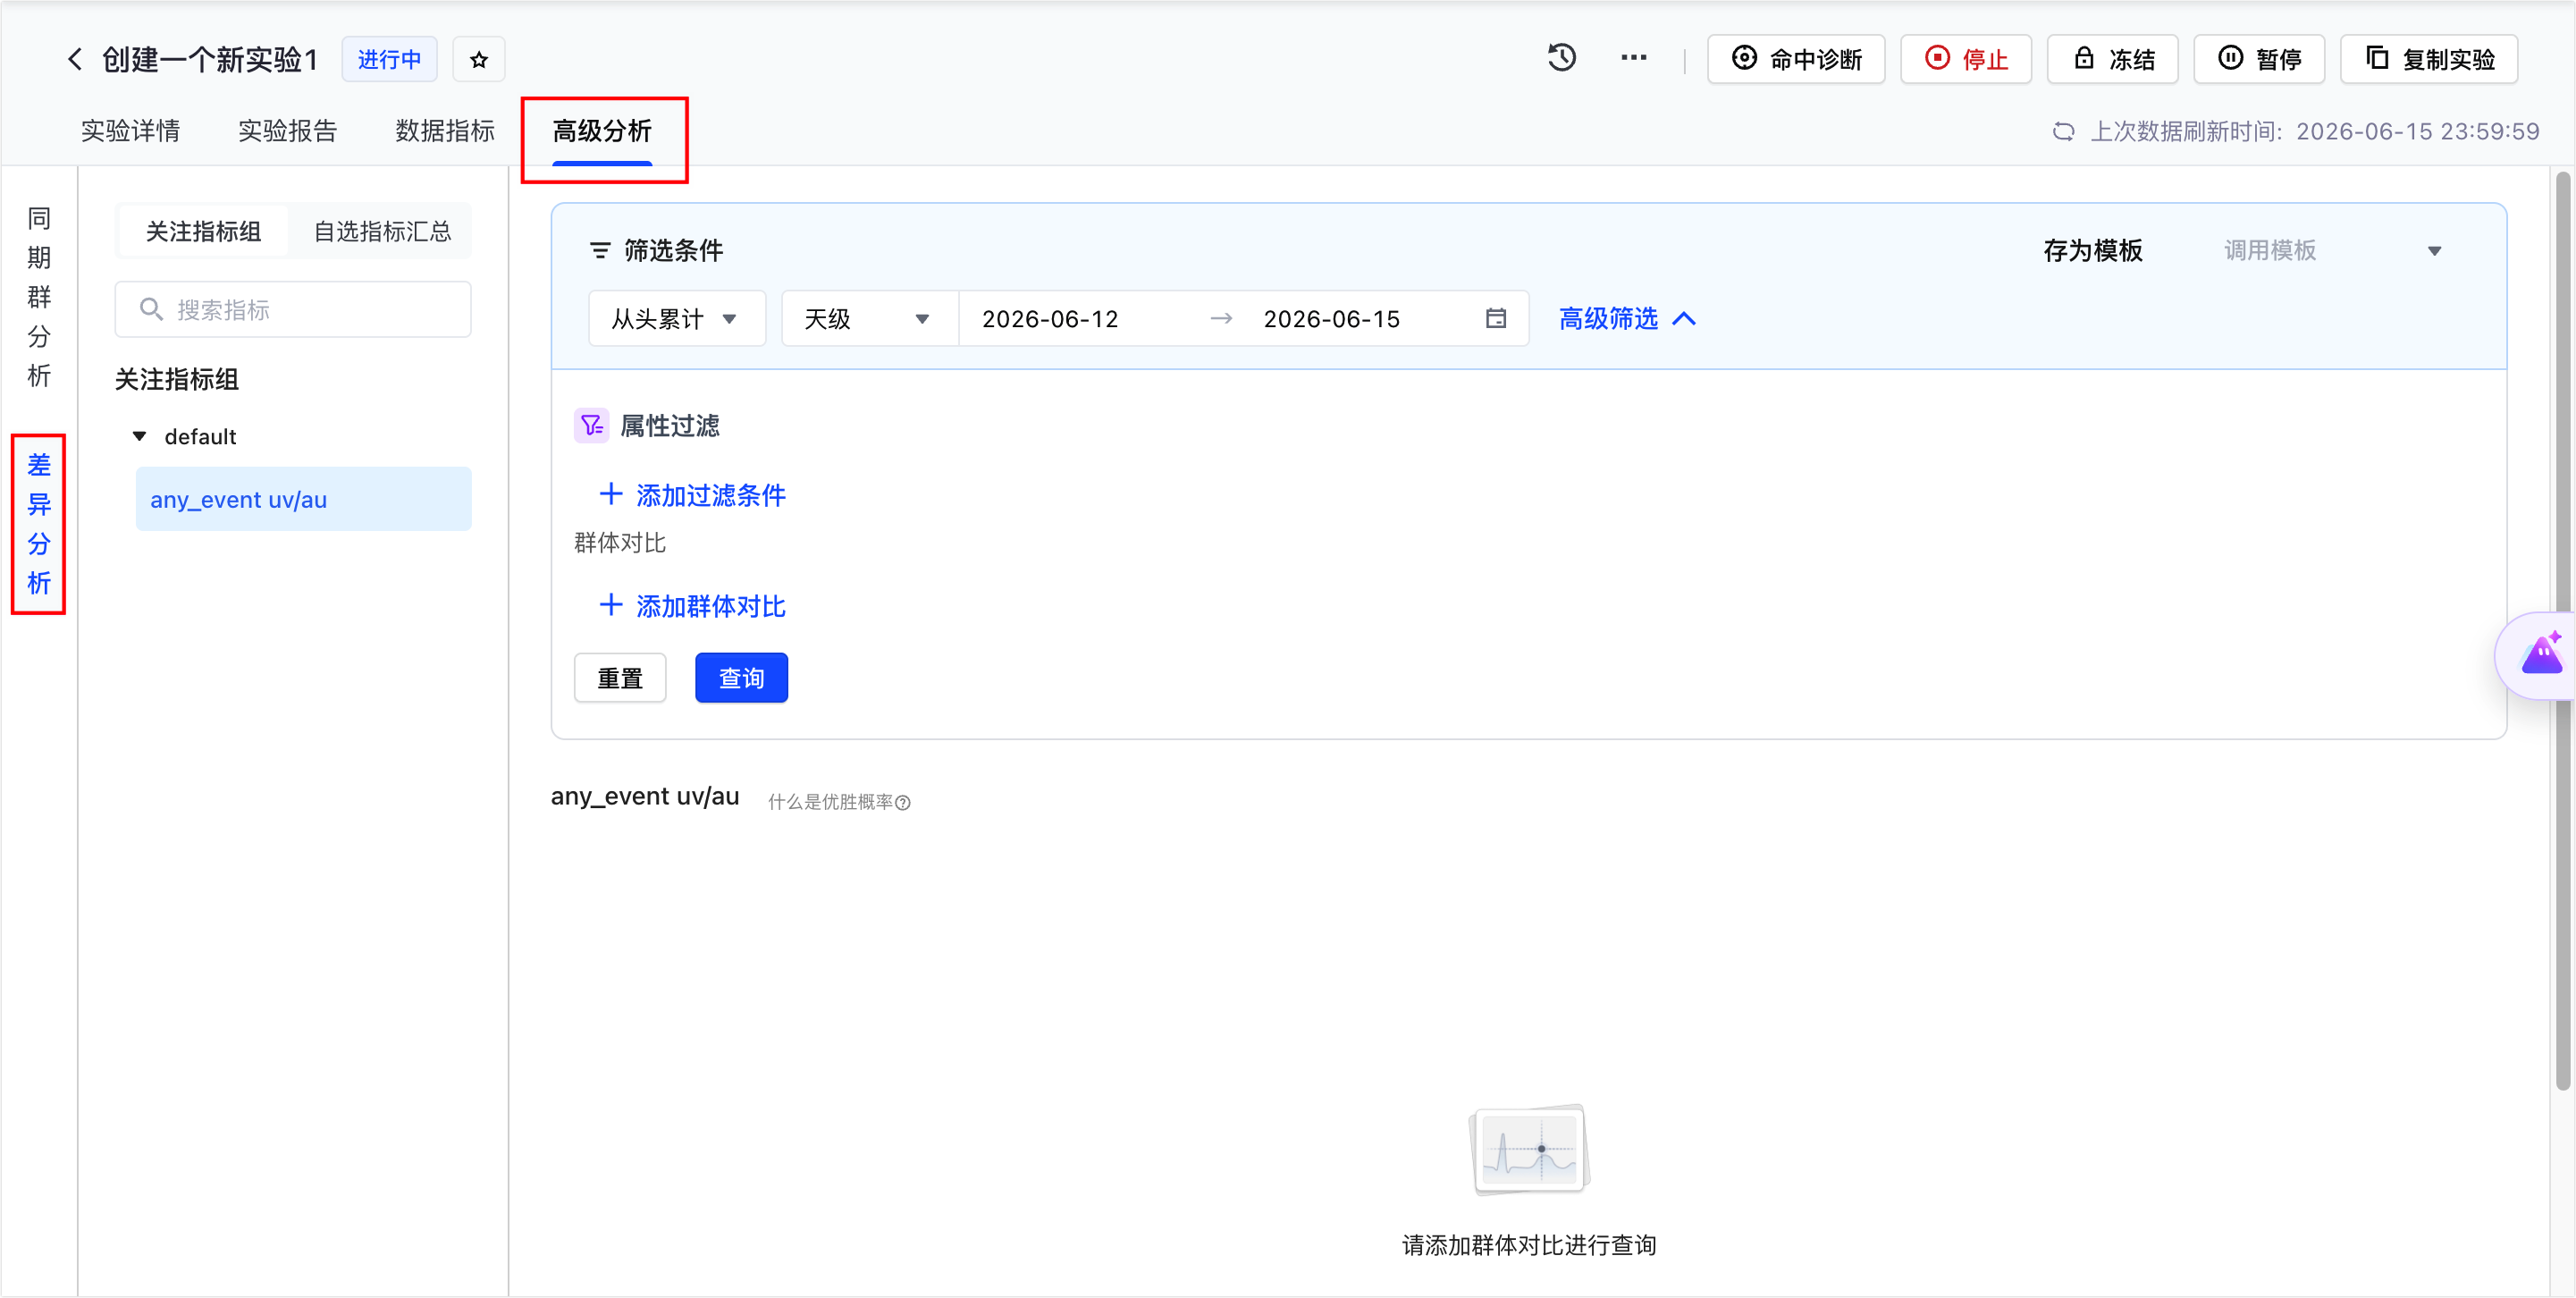Click the vertical page scrollbar

(2562, 630)
